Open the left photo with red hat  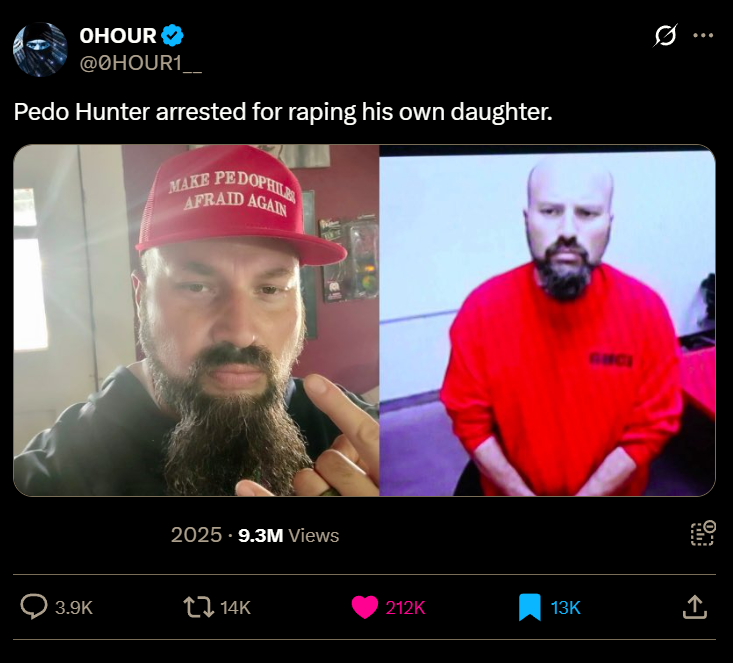[x=196, y=320]
